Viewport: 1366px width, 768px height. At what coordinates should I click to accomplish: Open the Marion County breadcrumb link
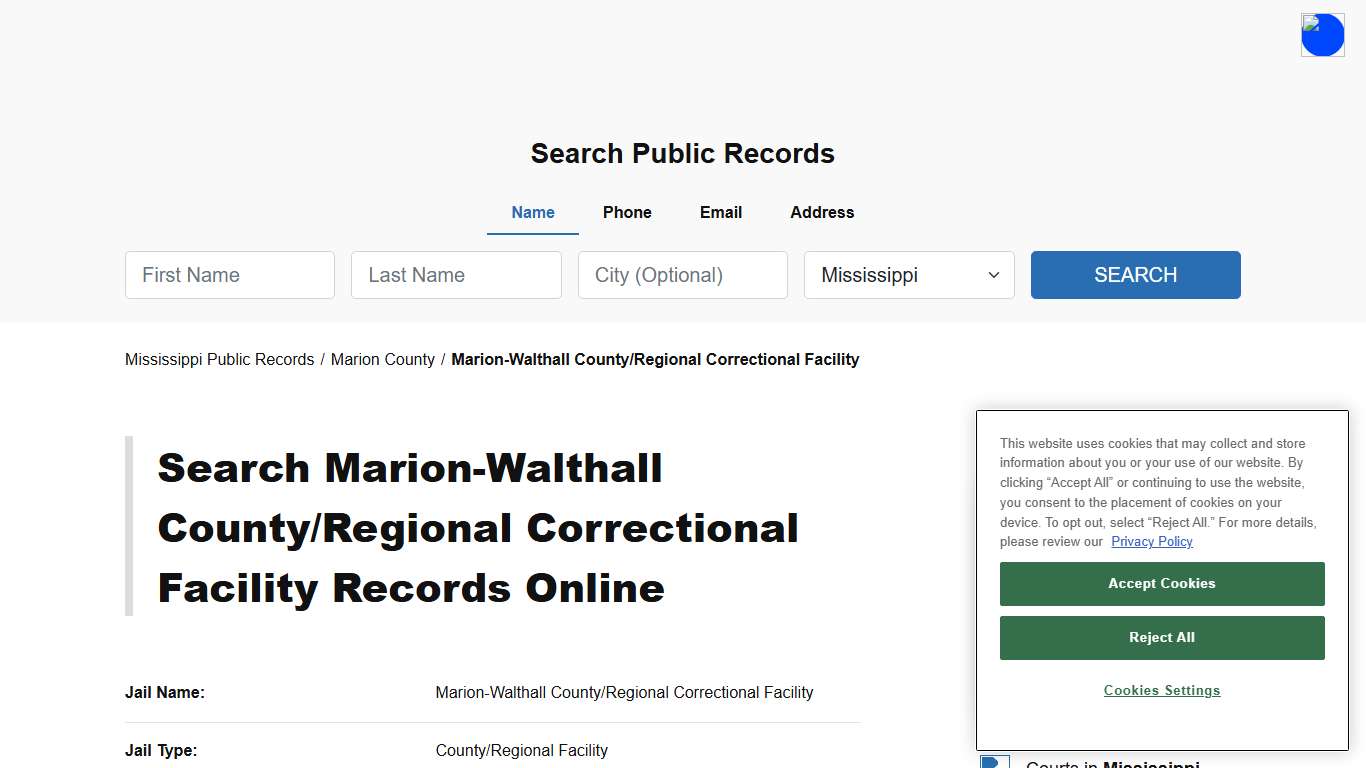pyautogui.click(x=382, y=359)
